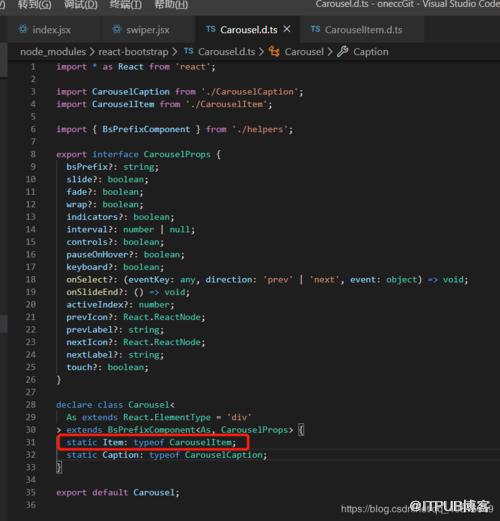Click the TS icon on the CarouselItem.d.ts tab
This screenshot has width=500, height=521.
coord(315,29)
